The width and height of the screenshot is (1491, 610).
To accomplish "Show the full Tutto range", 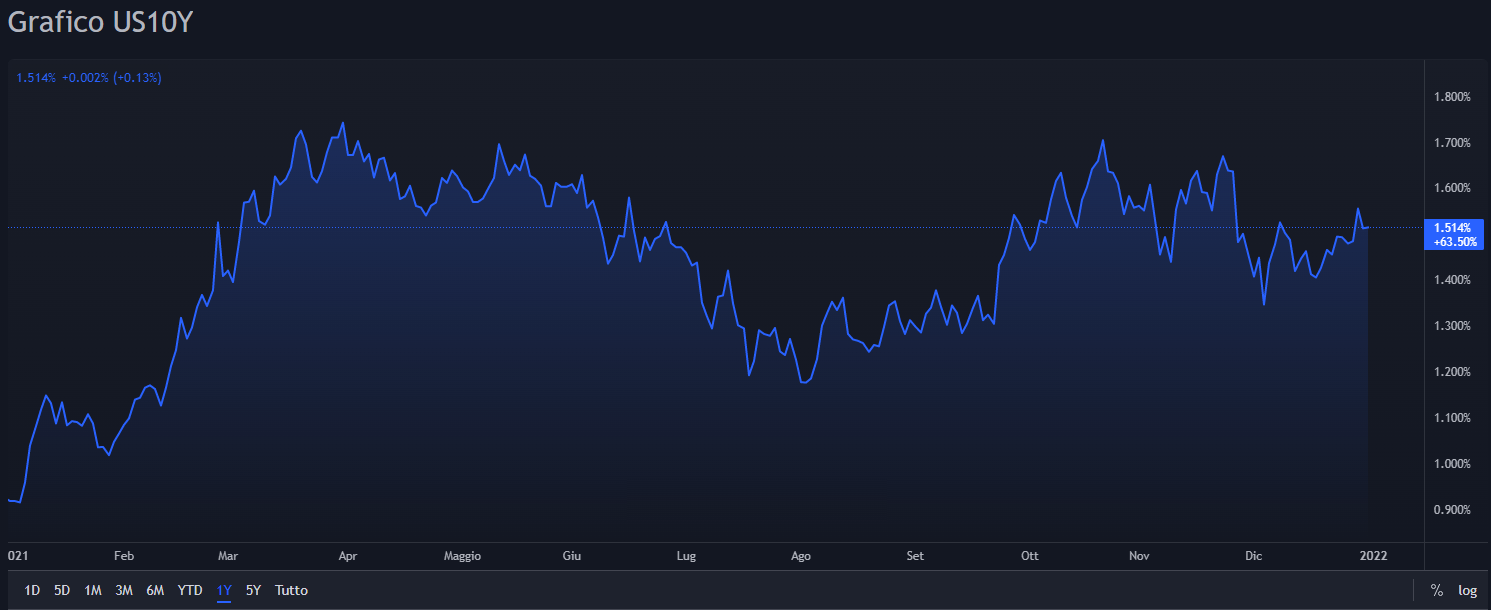I will pyautogui.click(x=291, y=590).
